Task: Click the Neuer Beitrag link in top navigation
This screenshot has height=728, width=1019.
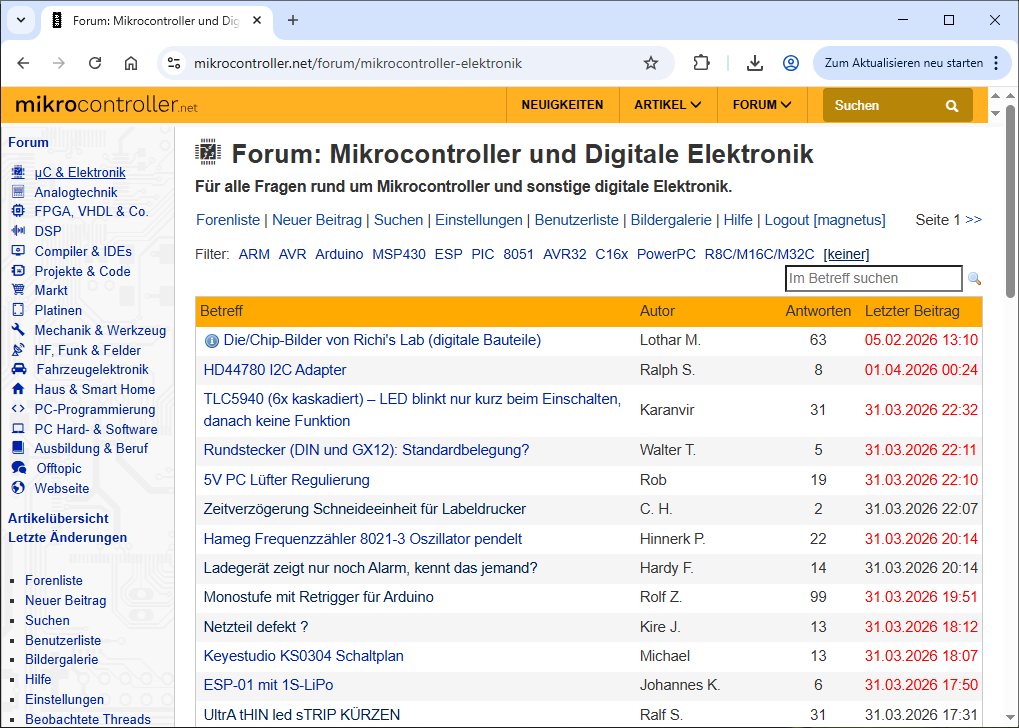Action: coord(317,220)
